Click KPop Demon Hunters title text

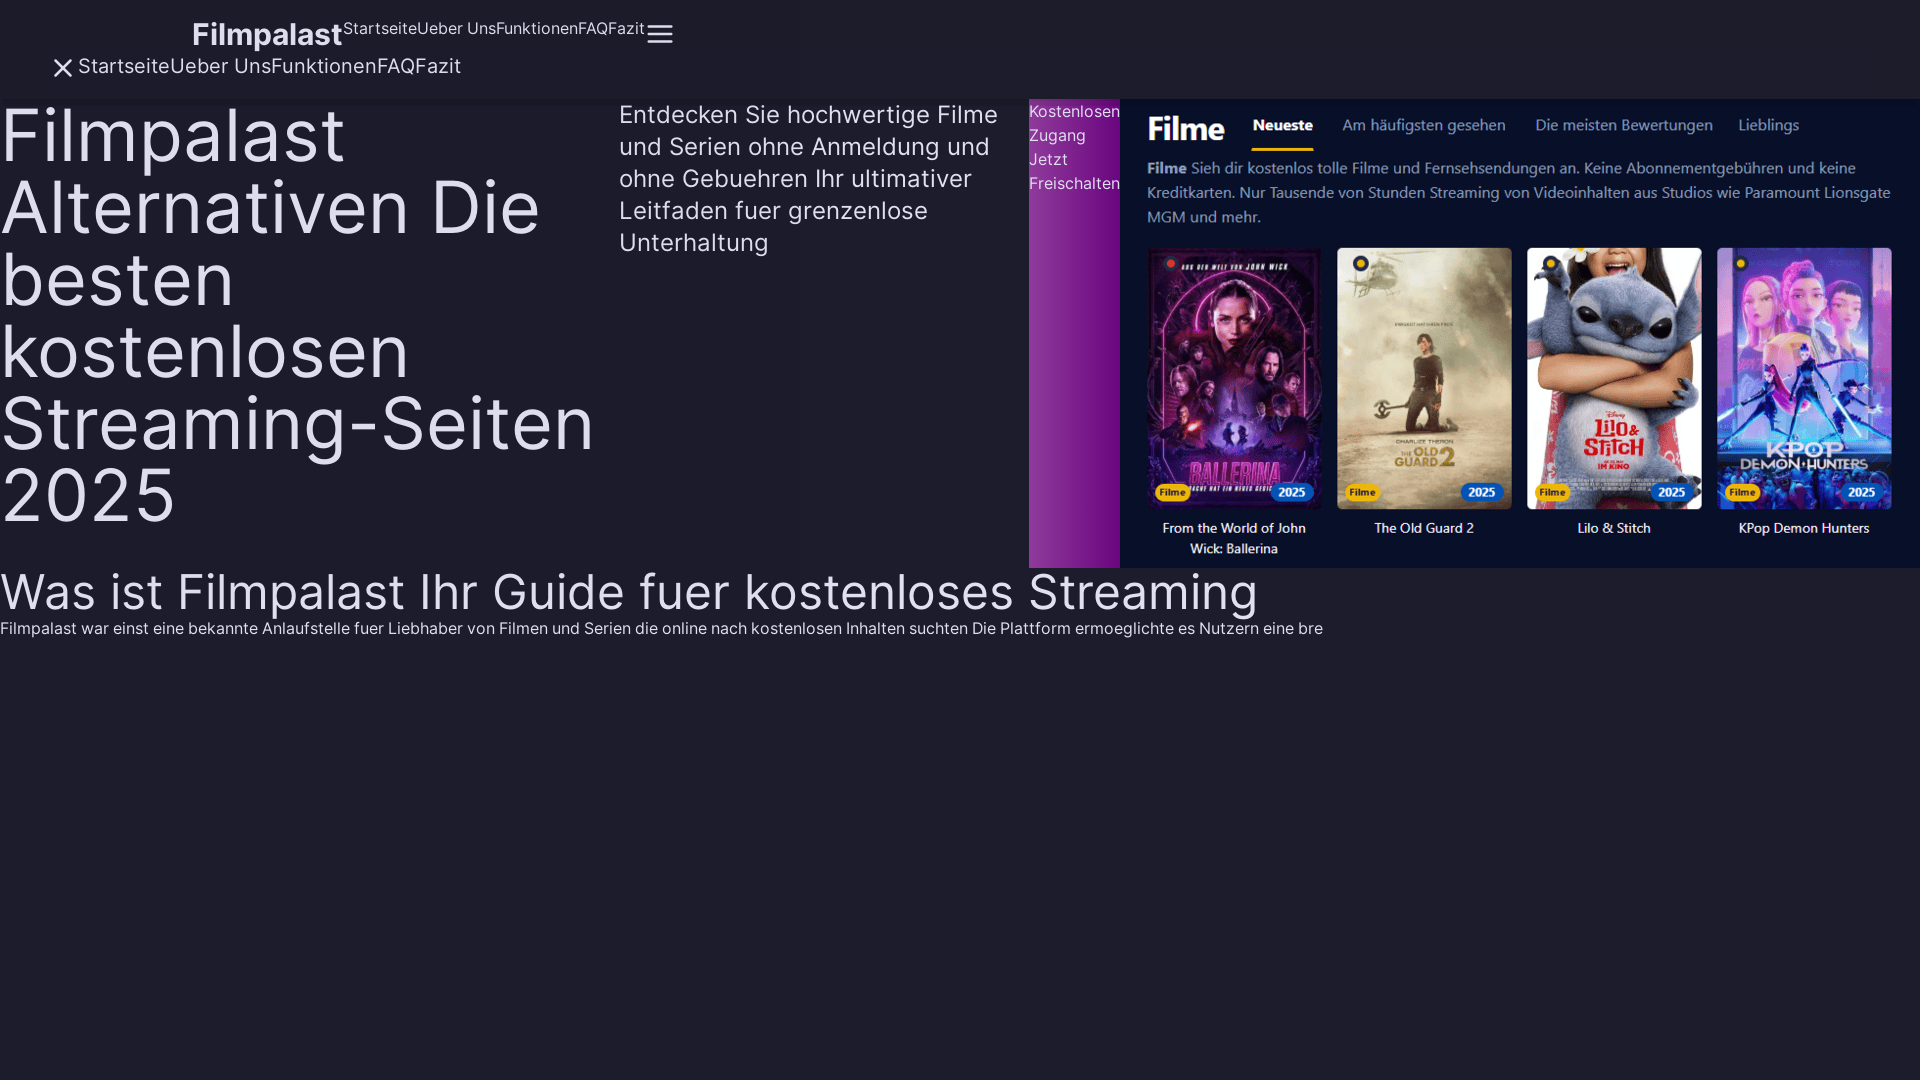[1804, 528]
